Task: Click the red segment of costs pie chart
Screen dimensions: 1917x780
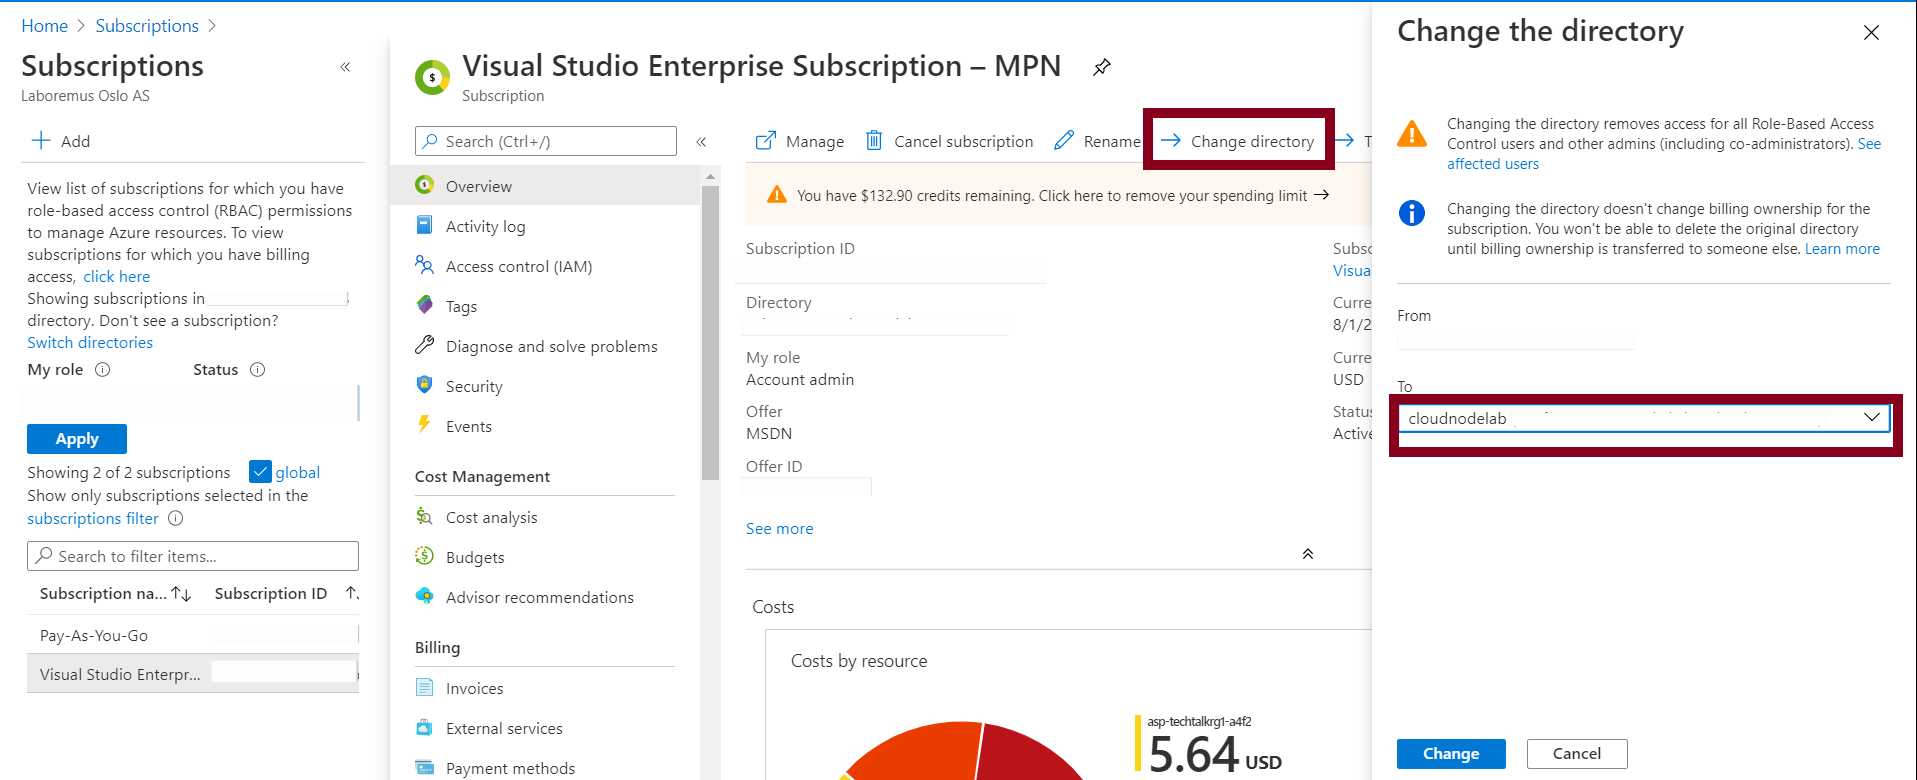Action: 1030,755
